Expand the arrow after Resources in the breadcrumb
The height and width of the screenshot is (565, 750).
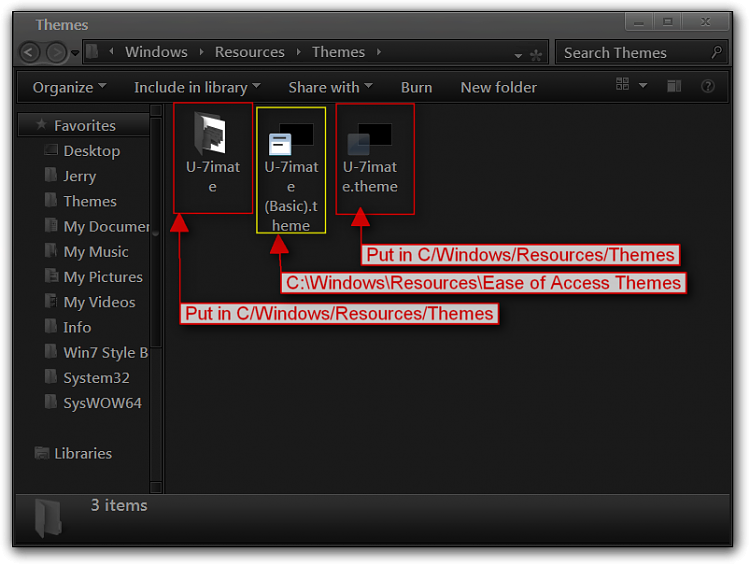[298, 52]
